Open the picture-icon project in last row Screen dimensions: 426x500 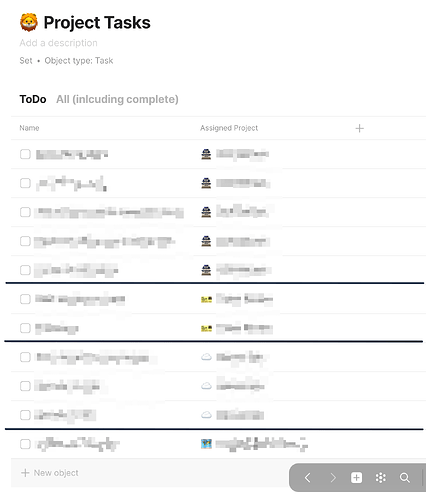coord(254,444)
